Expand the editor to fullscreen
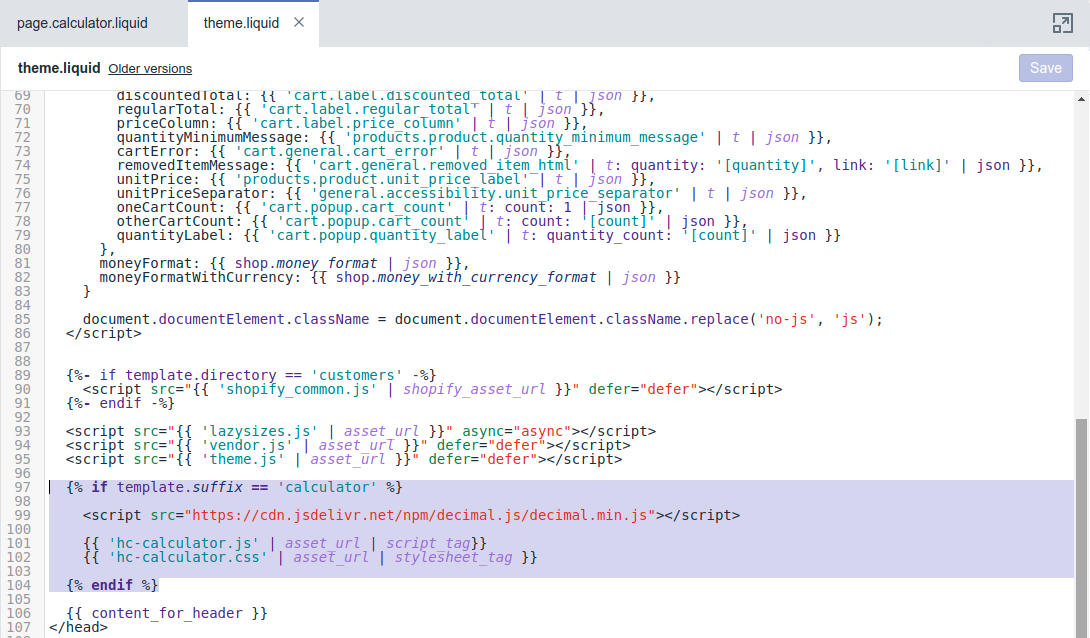The image size is (1090, 638). [x=1062, y=23]
